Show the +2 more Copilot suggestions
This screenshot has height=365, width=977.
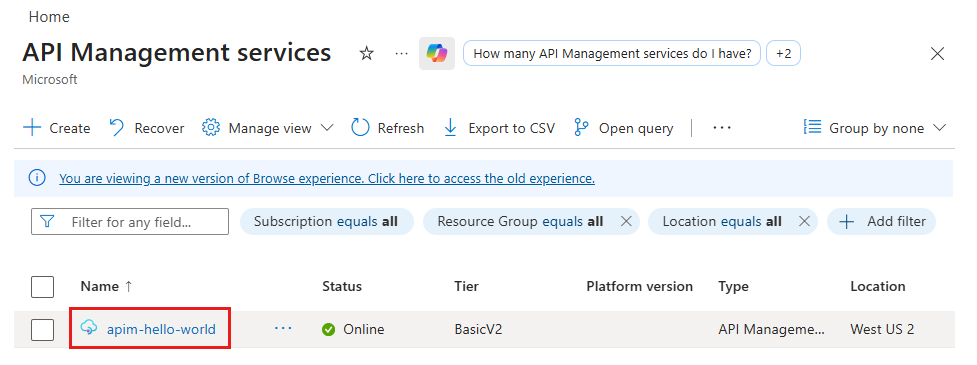[x=783, y=54]
